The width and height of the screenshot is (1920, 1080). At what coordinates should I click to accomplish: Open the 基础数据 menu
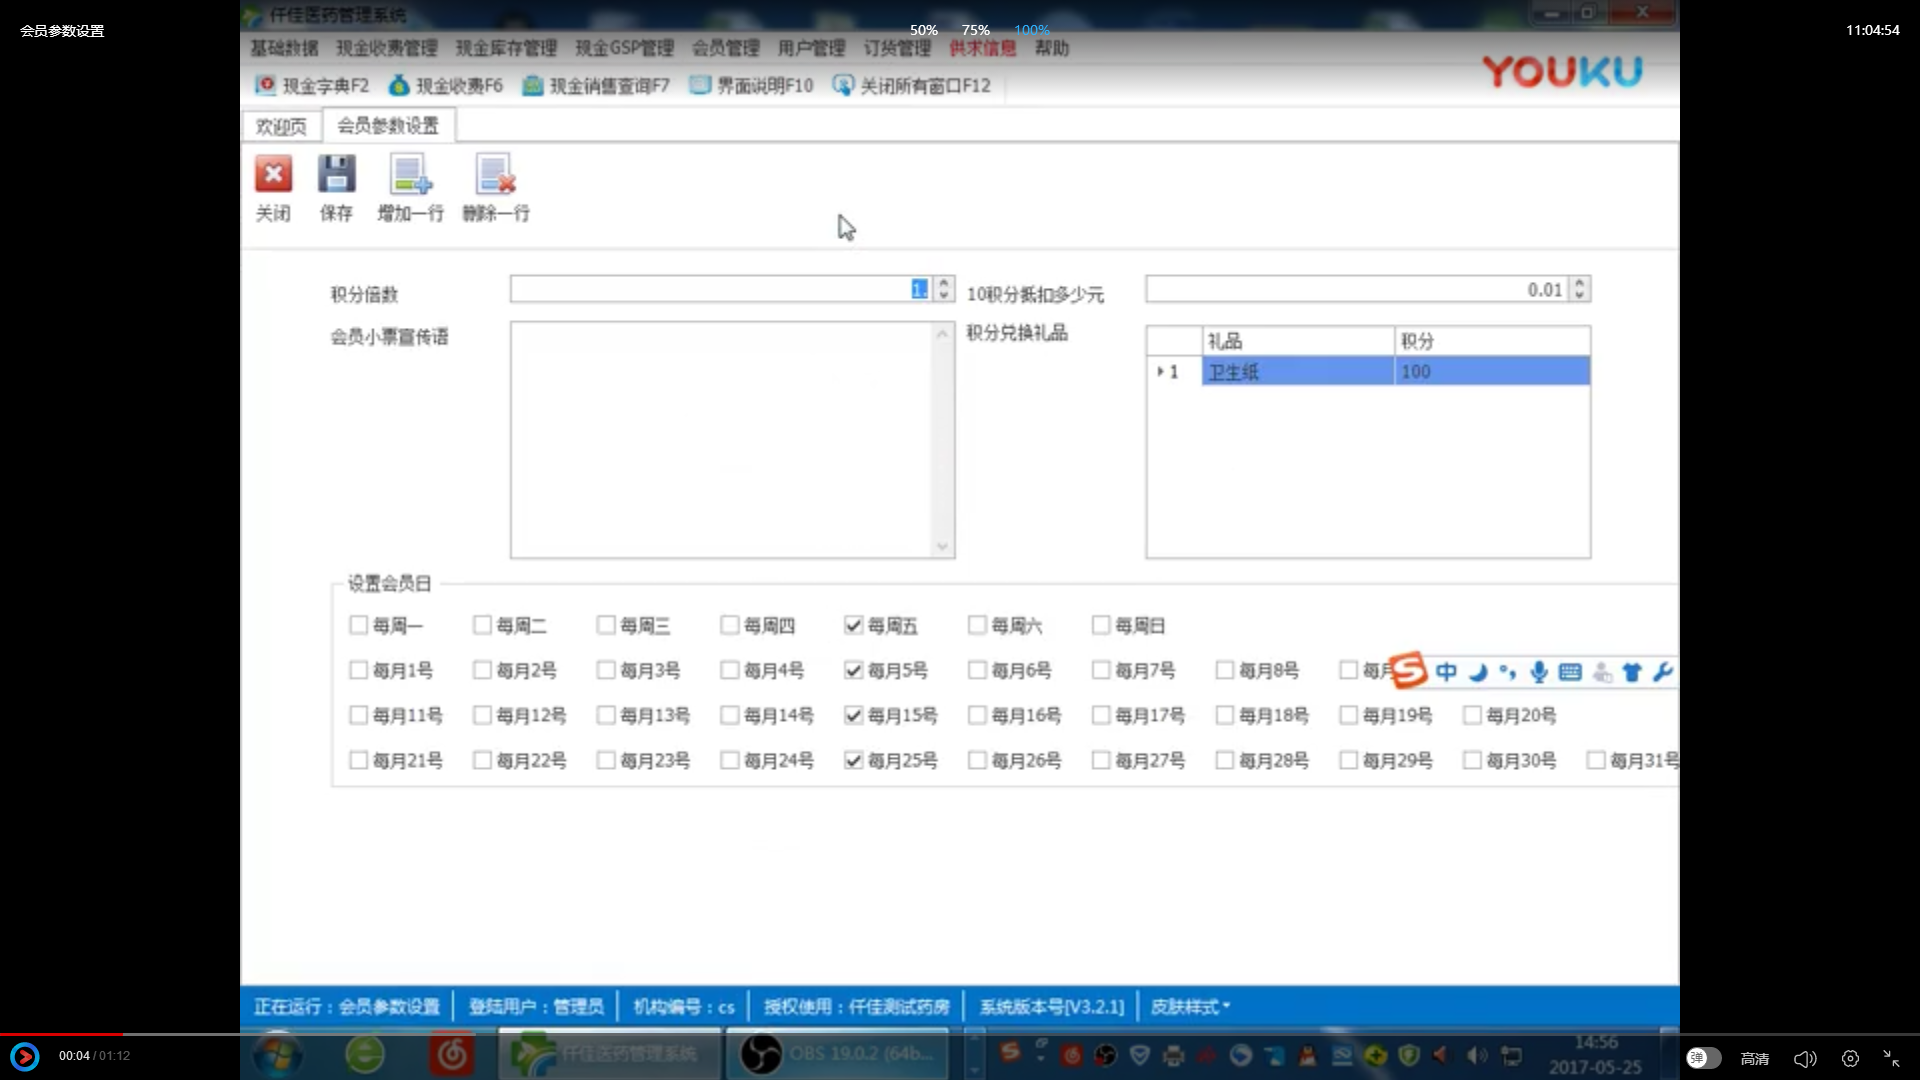[x=284, y=48]
